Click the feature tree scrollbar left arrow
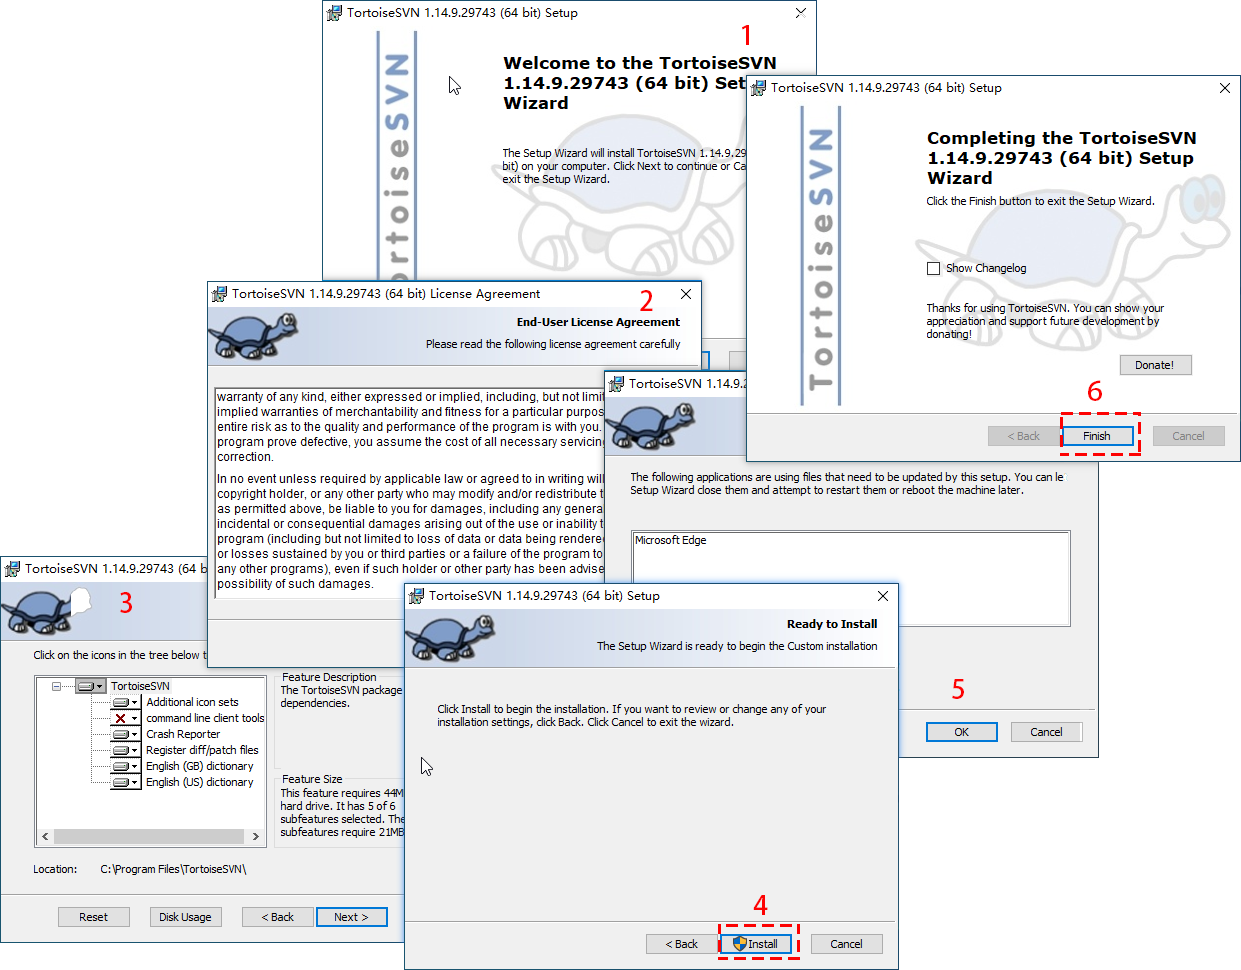The height and width of the screenshot is (970, 1241). pos(45,836)
